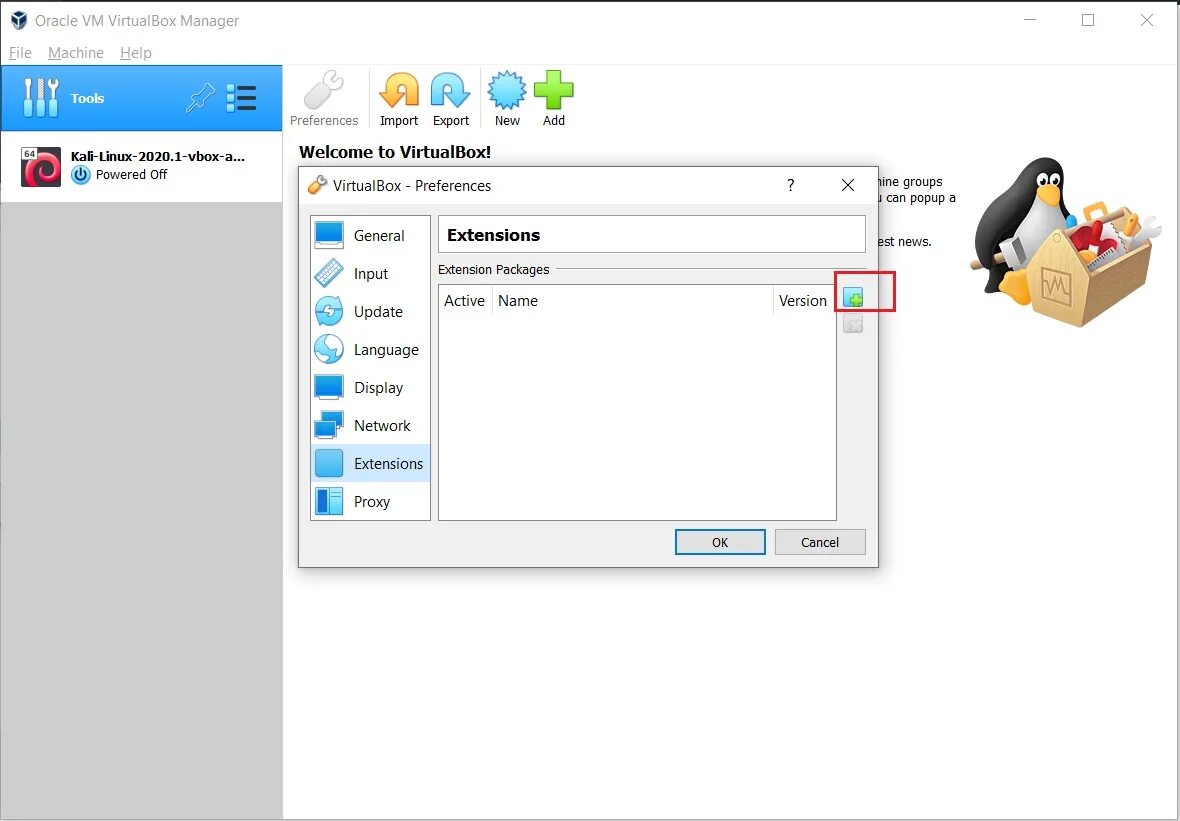Open the File menu
Screen dimensions: 1180x821
[x=20, y=53]
